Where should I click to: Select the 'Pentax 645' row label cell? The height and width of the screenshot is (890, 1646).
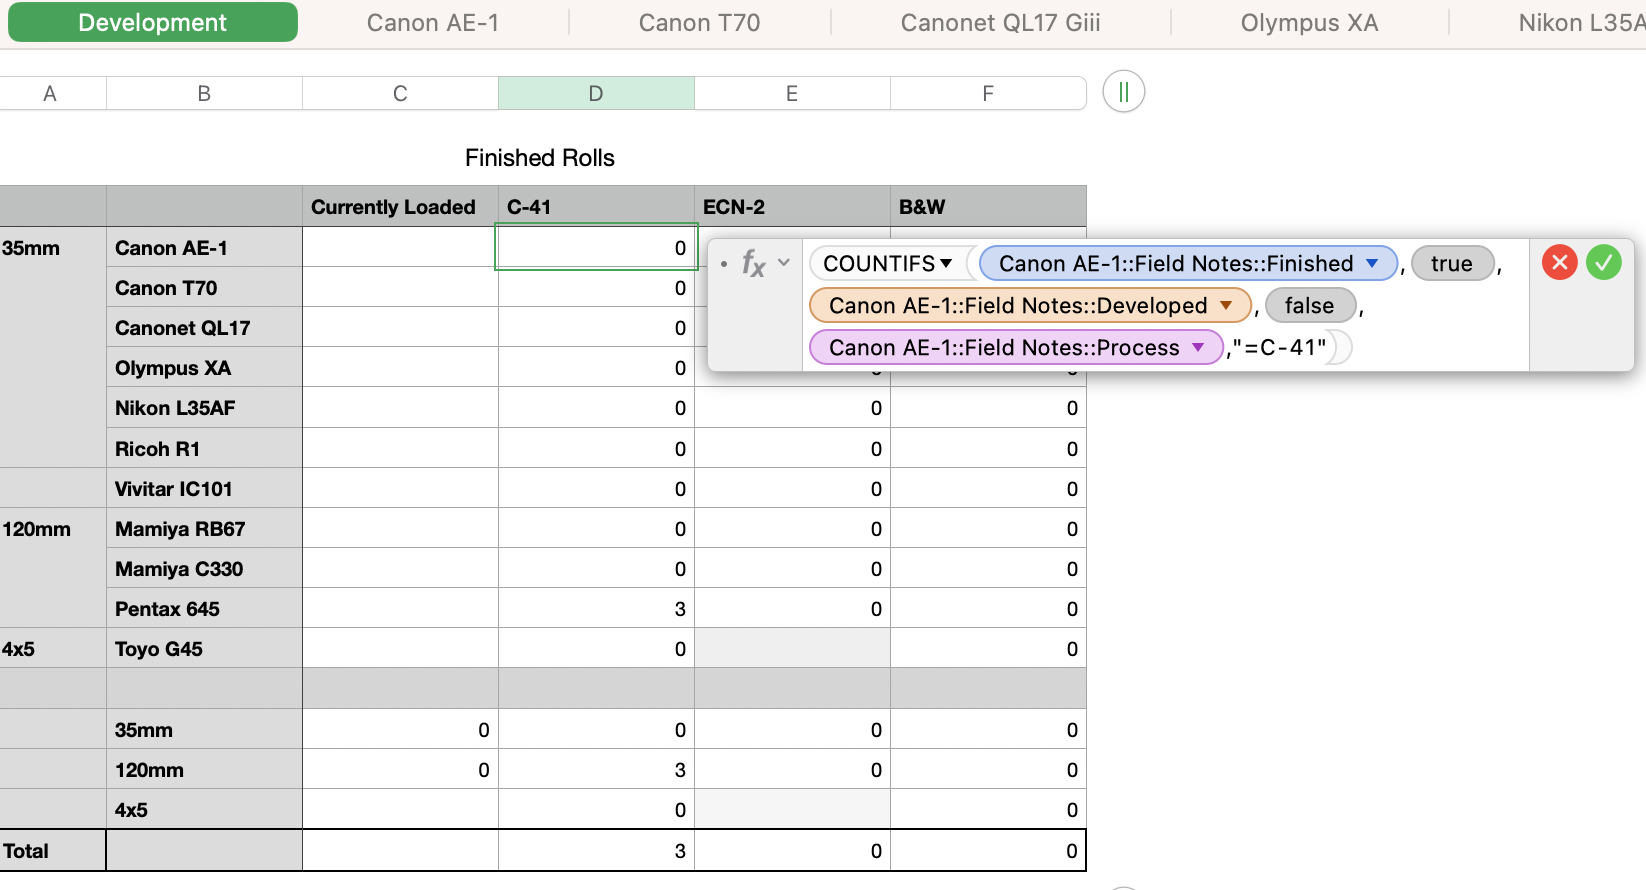pyautogui.click(x=204, y=608)
